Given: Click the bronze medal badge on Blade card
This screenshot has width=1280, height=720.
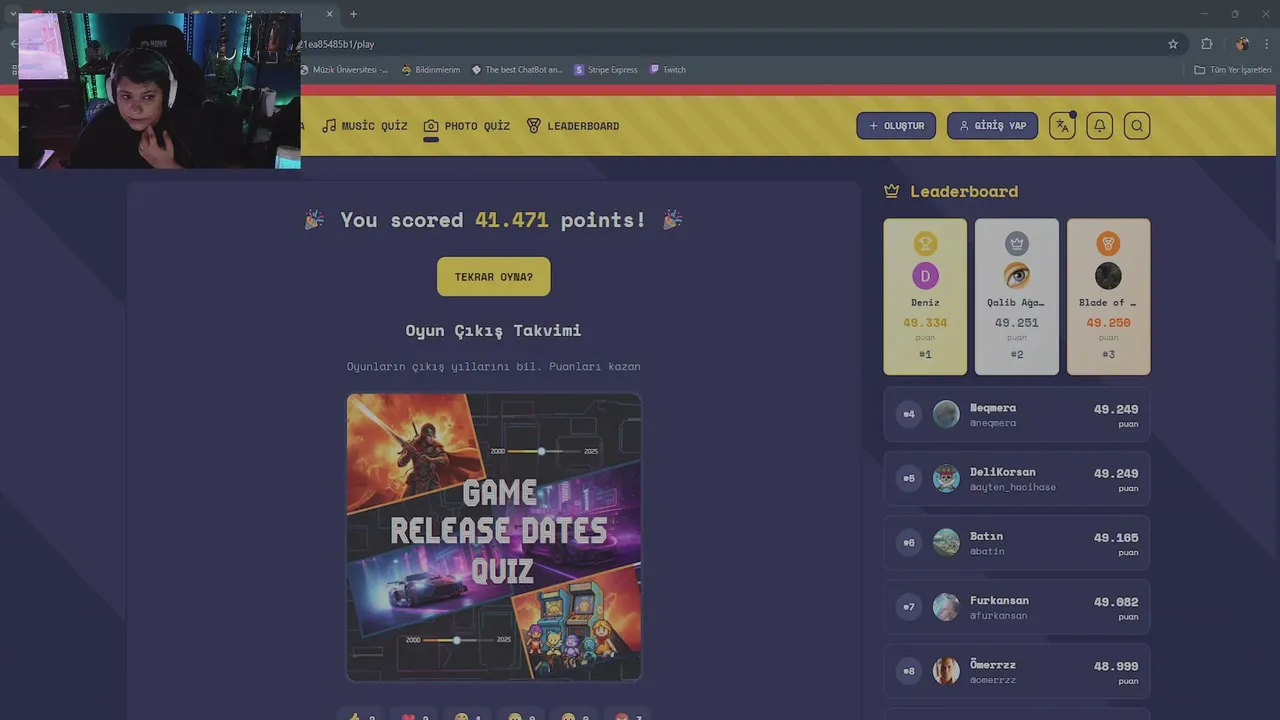Looking at the screenshot, I should pos(1108,243).
